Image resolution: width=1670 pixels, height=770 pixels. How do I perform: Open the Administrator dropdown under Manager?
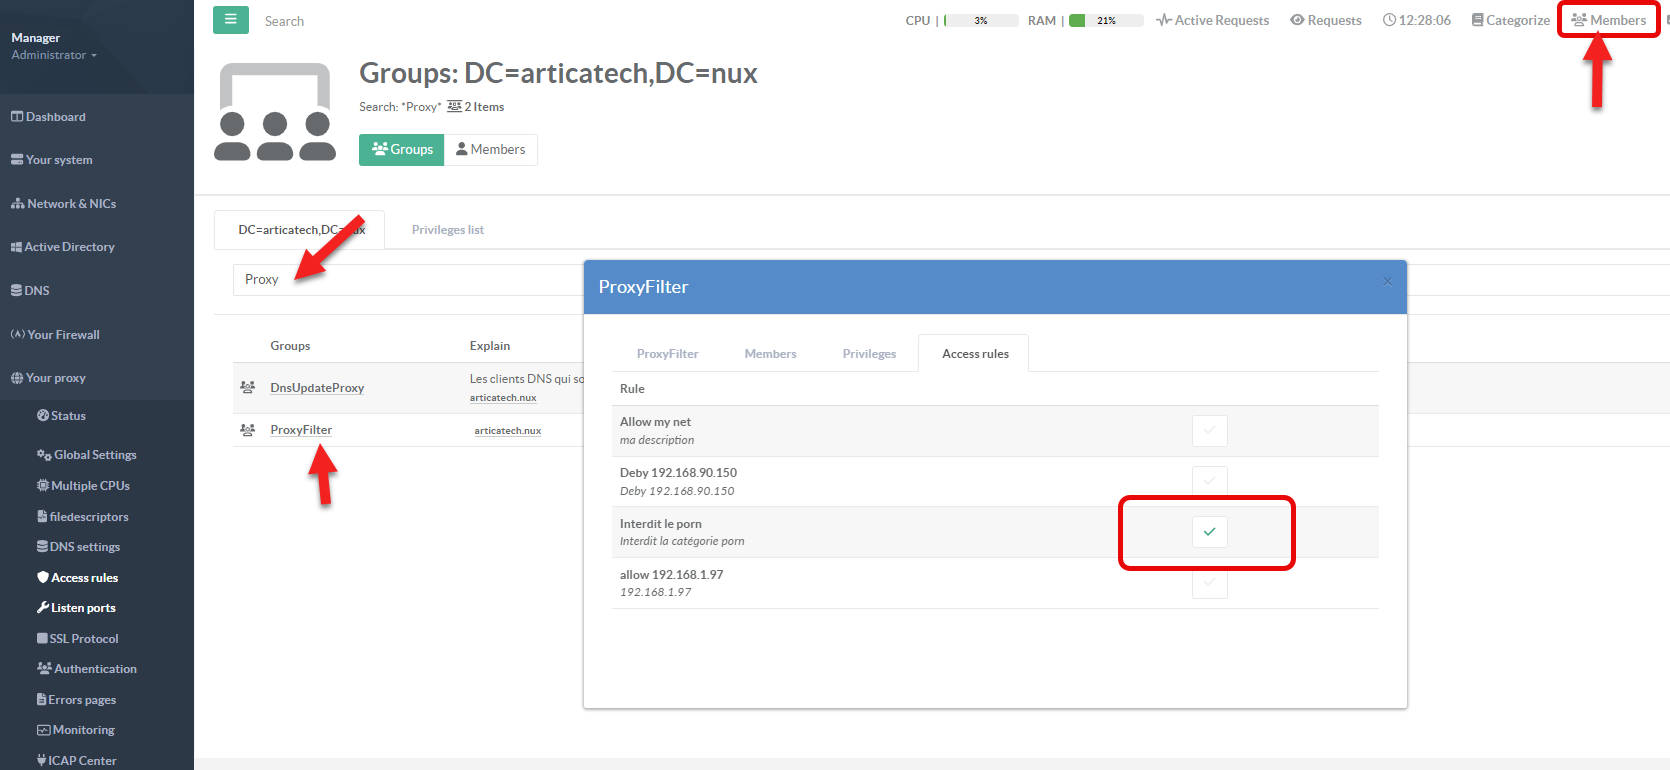tap(54, 55)
